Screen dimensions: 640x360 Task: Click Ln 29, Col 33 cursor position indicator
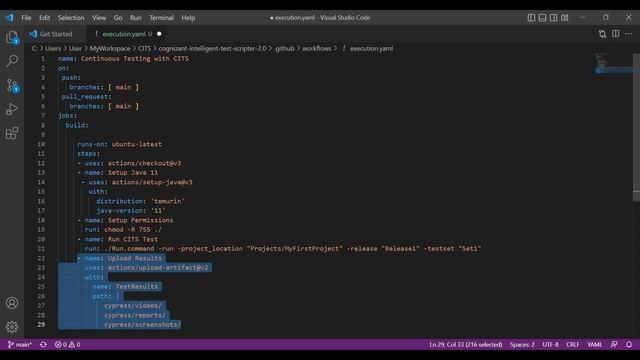coord(466,345)
